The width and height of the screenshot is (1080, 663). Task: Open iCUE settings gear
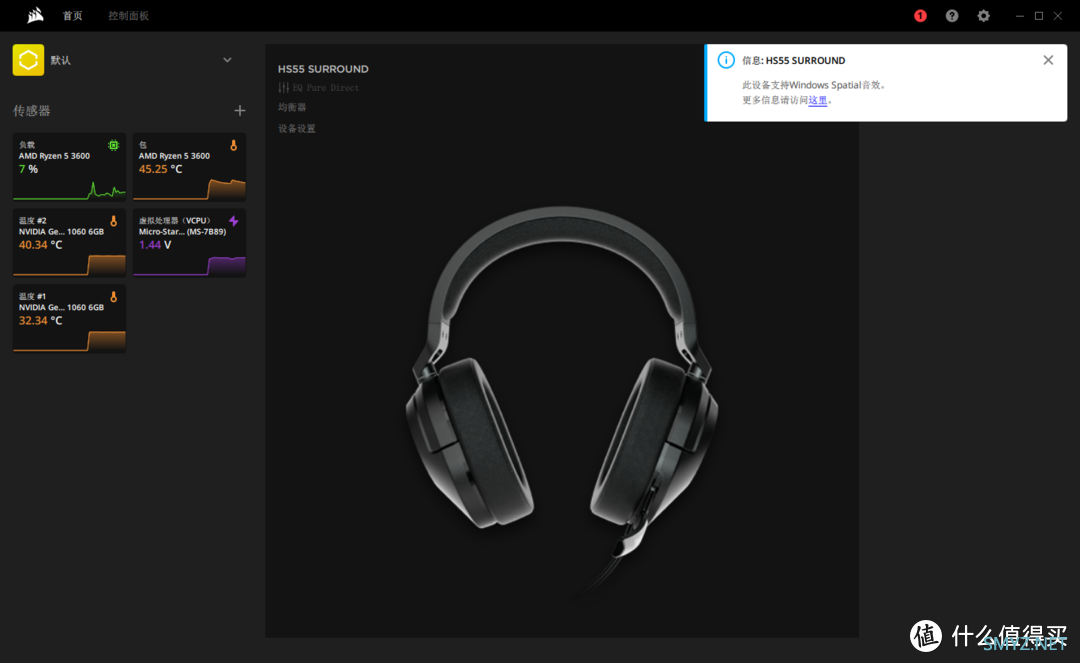point(984,16)
